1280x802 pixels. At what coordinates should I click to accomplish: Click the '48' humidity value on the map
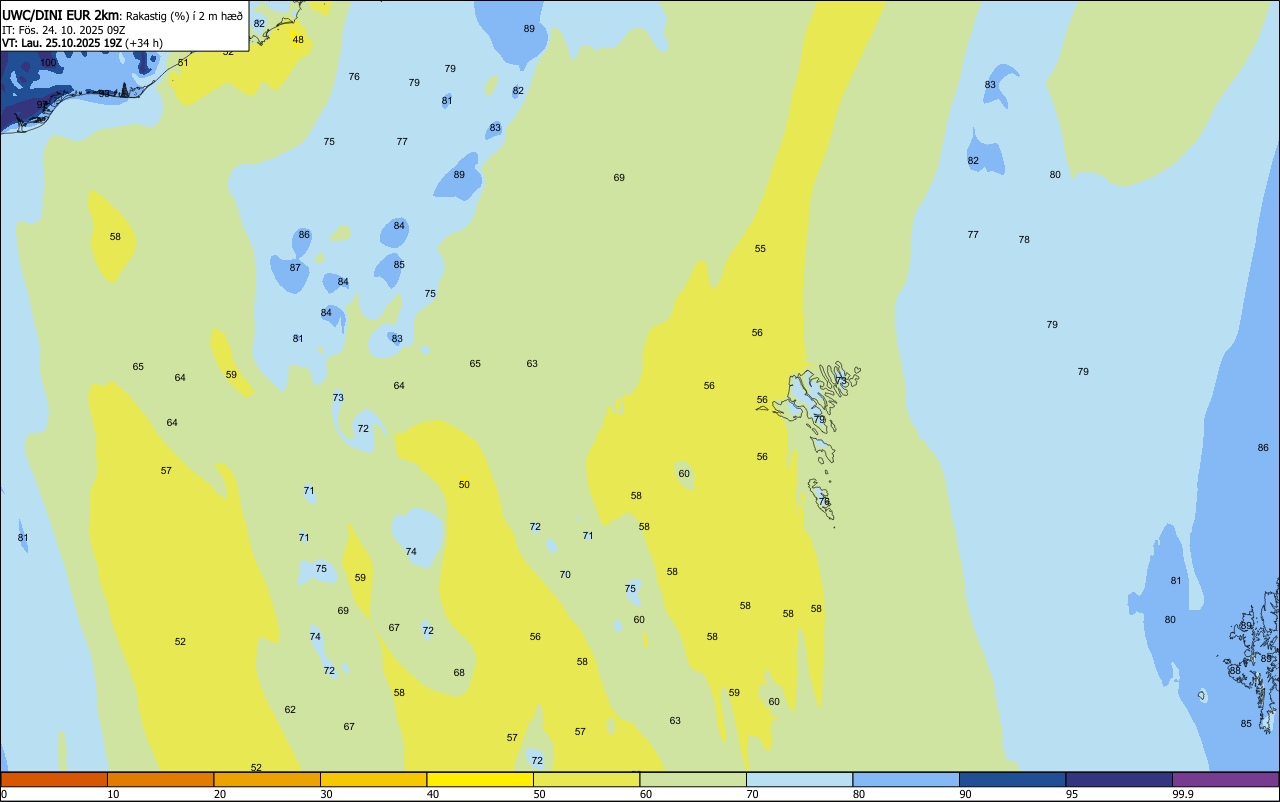click(x=298, y=40)
